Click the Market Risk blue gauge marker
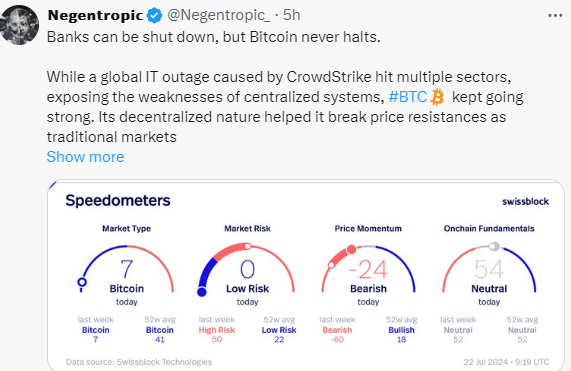 point(202,291)
